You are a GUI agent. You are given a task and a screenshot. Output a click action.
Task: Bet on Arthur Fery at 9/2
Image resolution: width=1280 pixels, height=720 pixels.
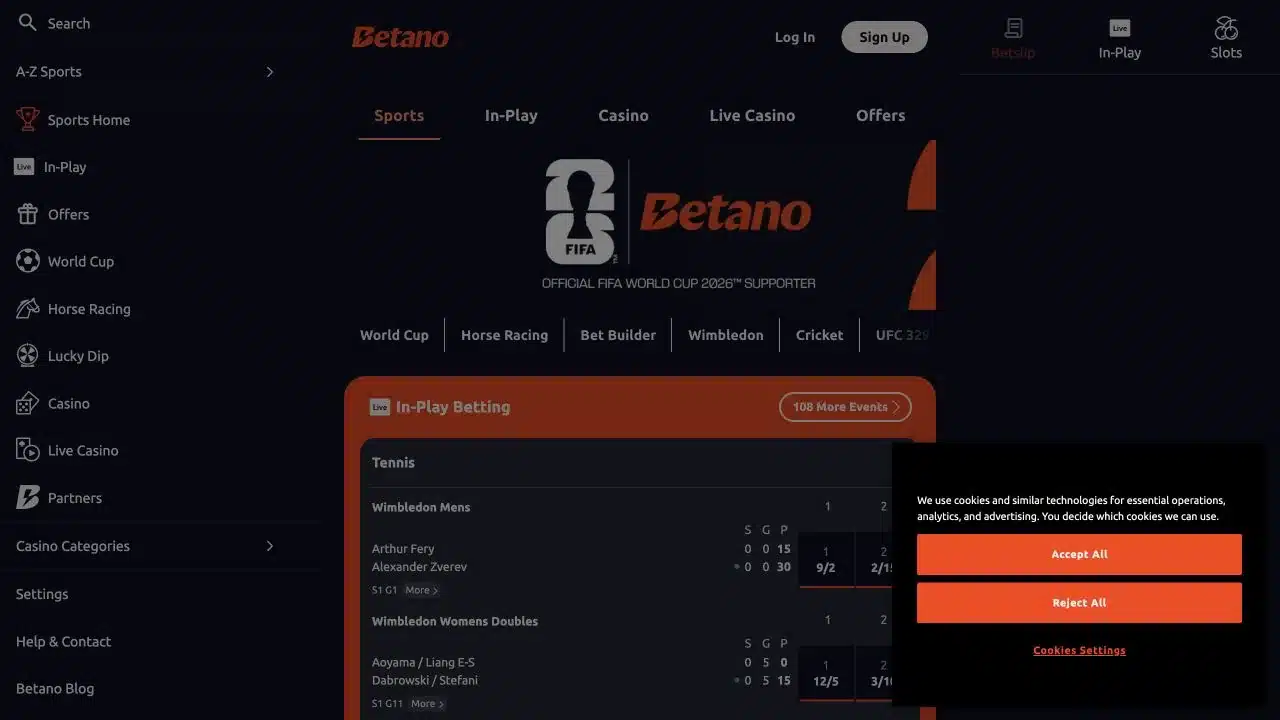826,559
